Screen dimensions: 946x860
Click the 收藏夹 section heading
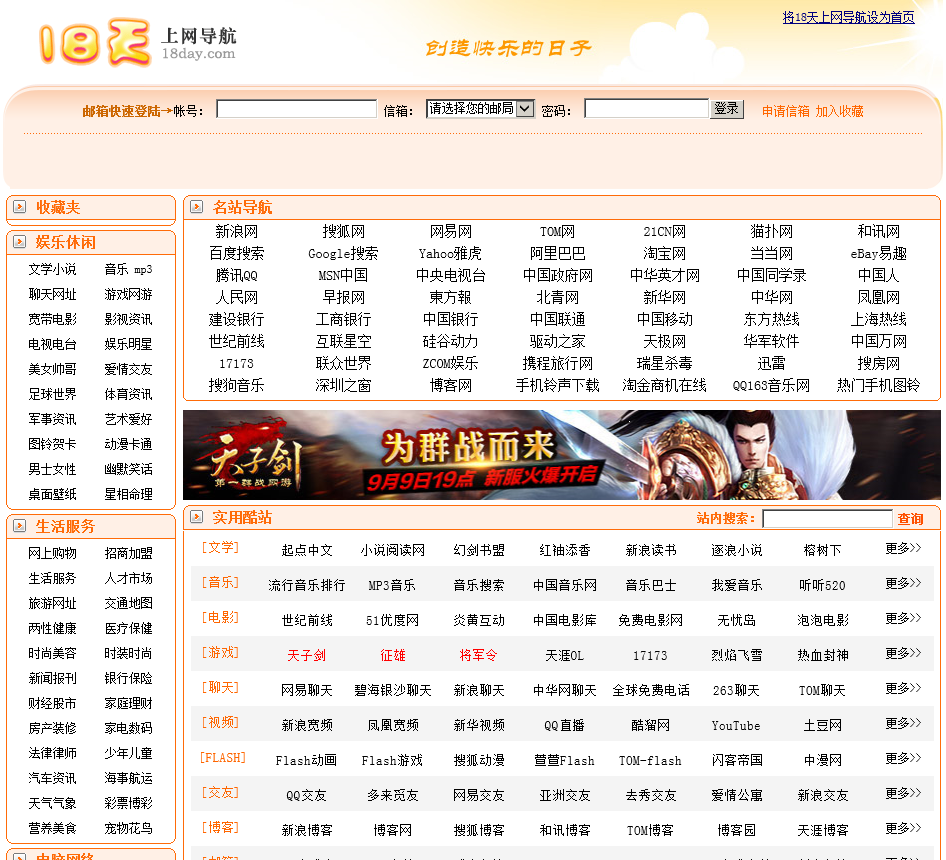58,208
